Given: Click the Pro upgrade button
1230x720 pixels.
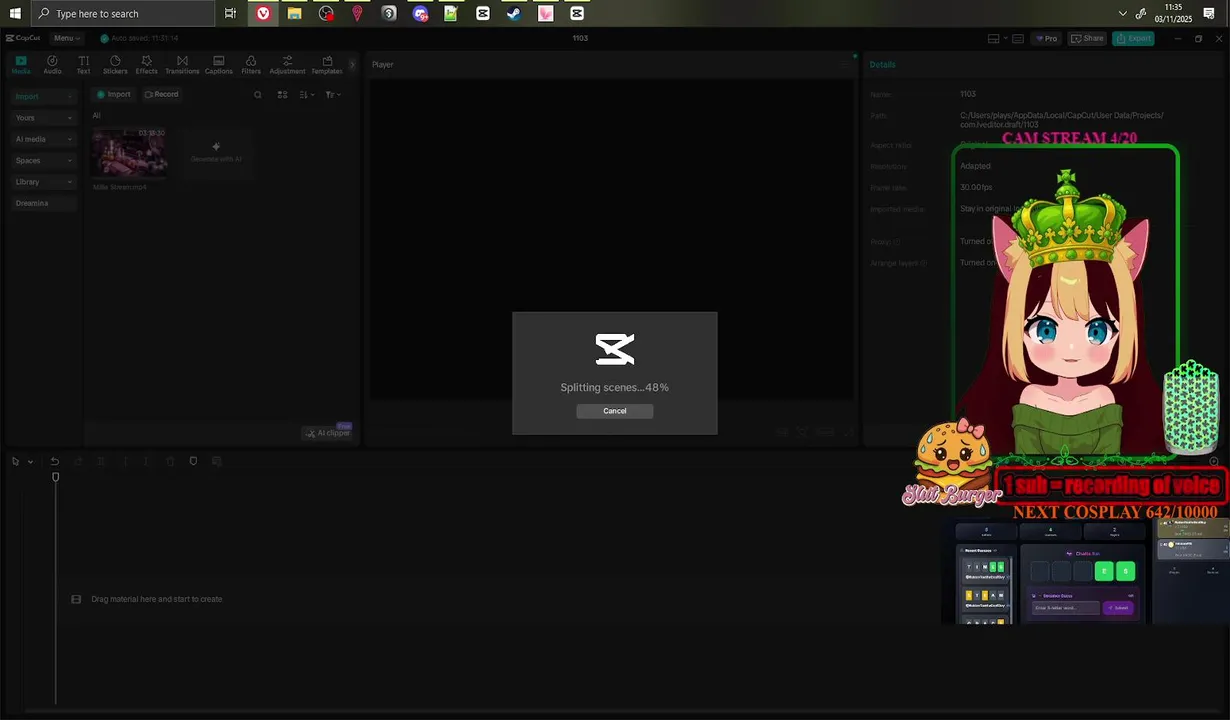Looking at the screenshot, I should click(x=1046, y=38).
